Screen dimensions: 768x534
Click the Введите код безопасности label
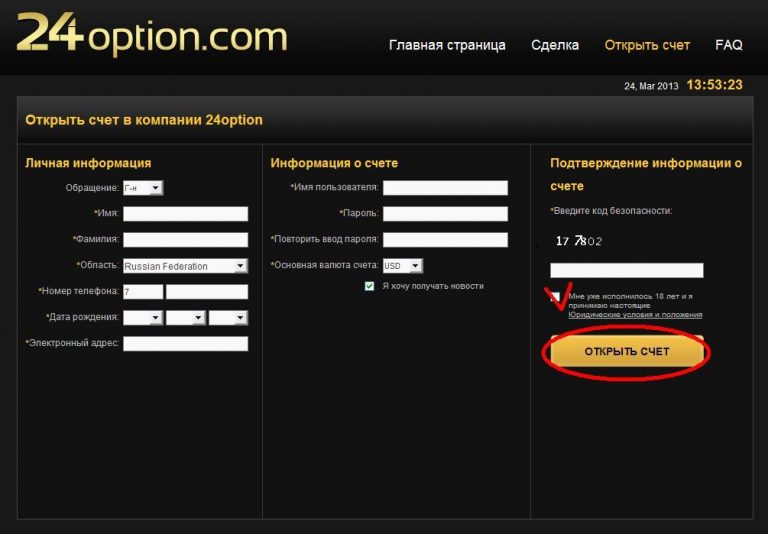pos(611,211)
